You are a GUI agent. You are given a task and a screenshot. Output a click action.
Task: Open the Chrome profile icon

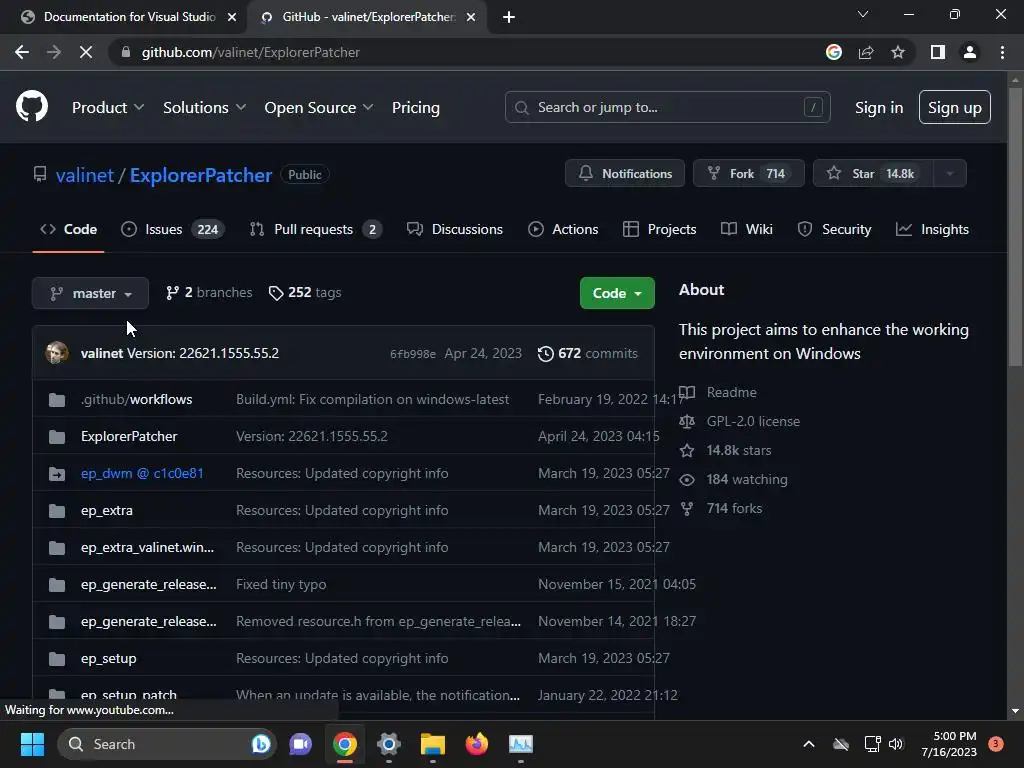click(x=970, y=52)
